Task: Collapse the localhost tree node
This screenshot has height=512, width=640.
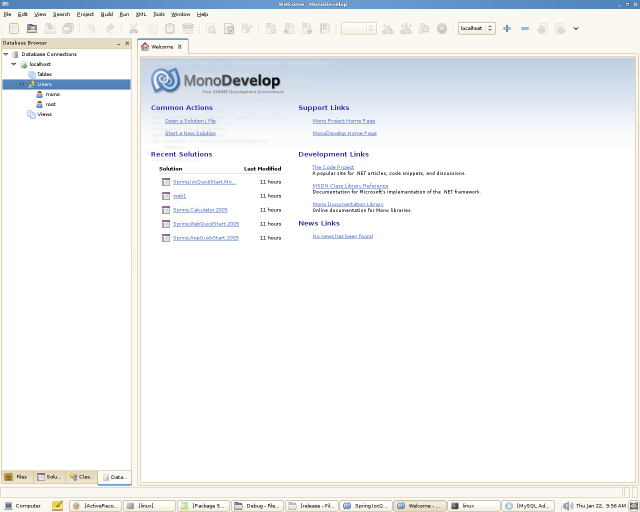Action: 14,64
